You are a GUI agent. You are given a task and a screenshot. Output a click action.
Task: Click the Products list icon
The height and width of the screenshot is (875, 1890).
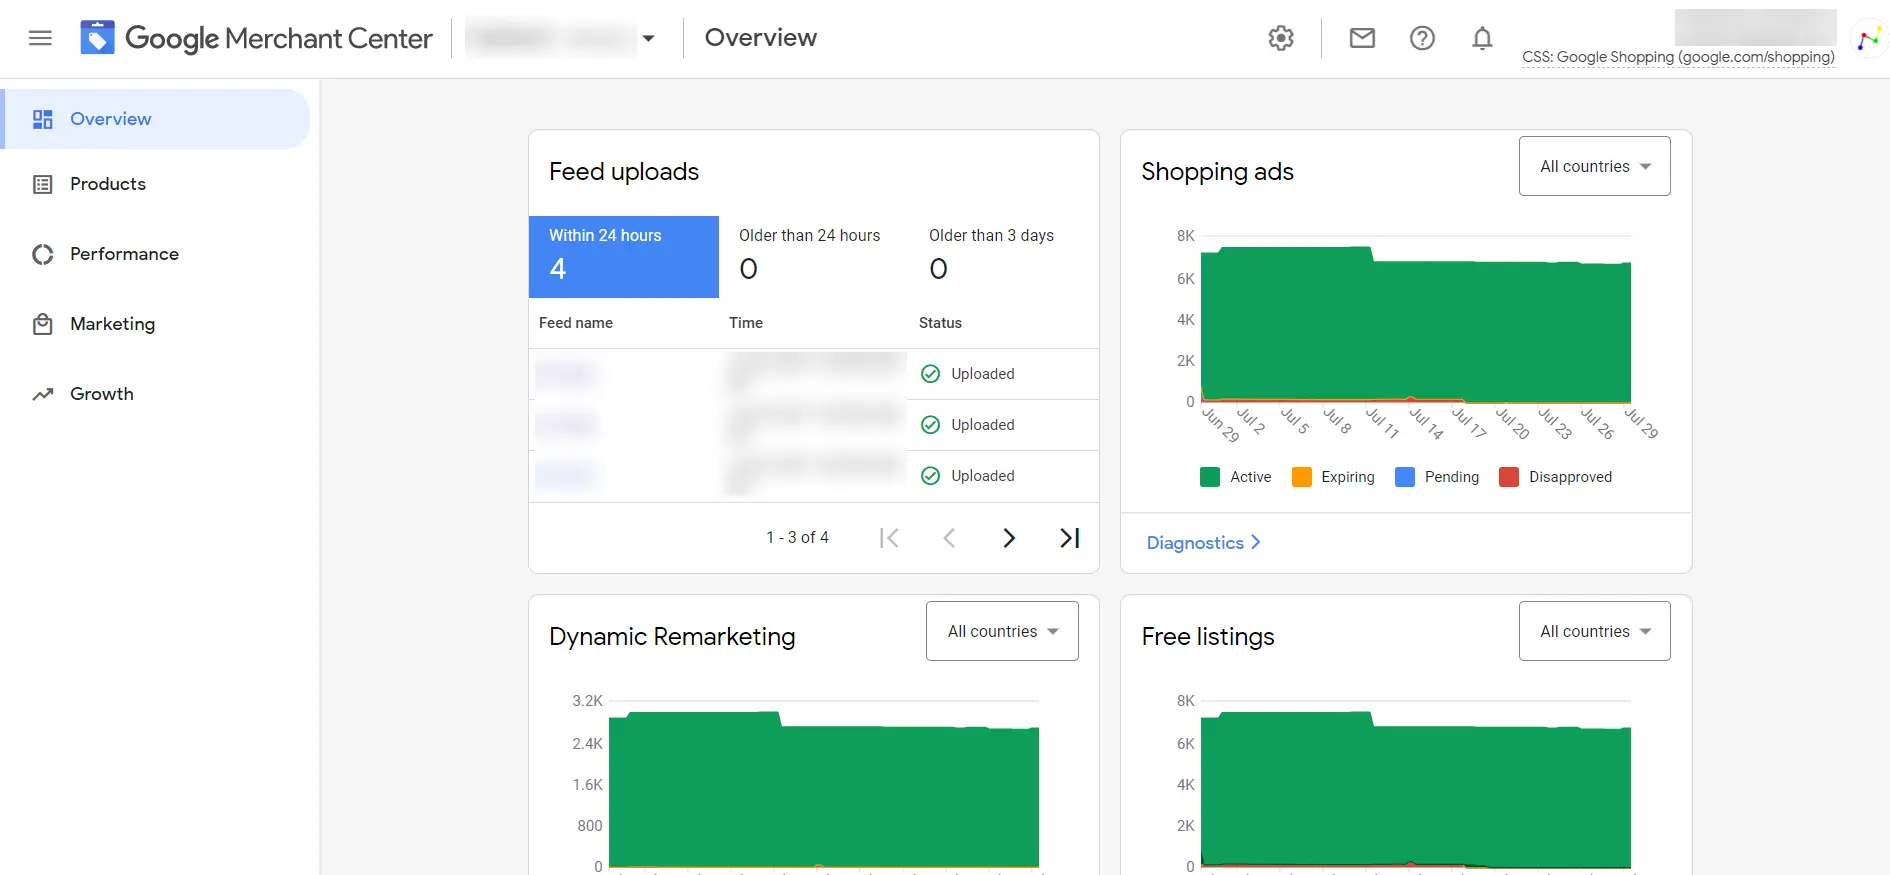(x=42, y=184)
